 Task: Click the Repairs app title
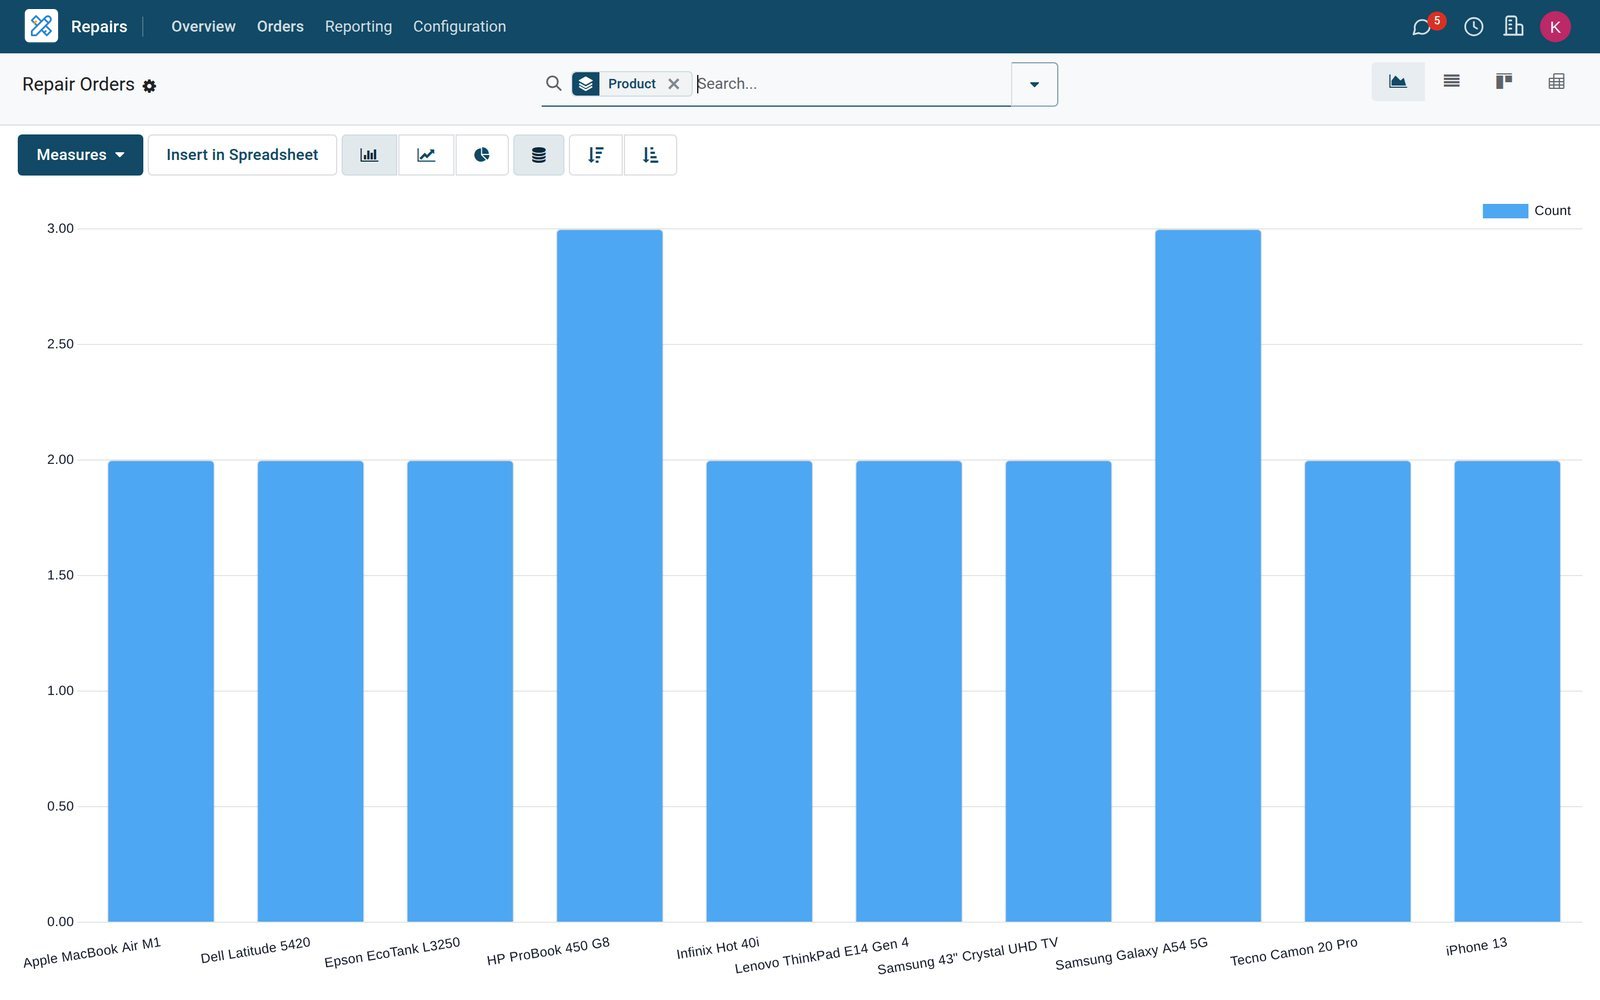99,27
